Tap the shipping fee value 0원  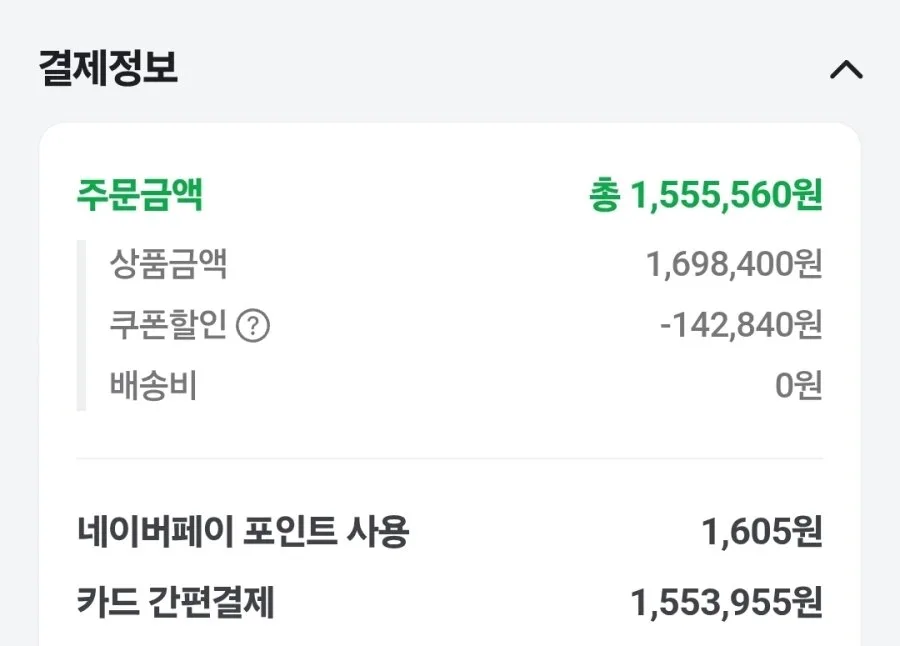tap(798, 385)
